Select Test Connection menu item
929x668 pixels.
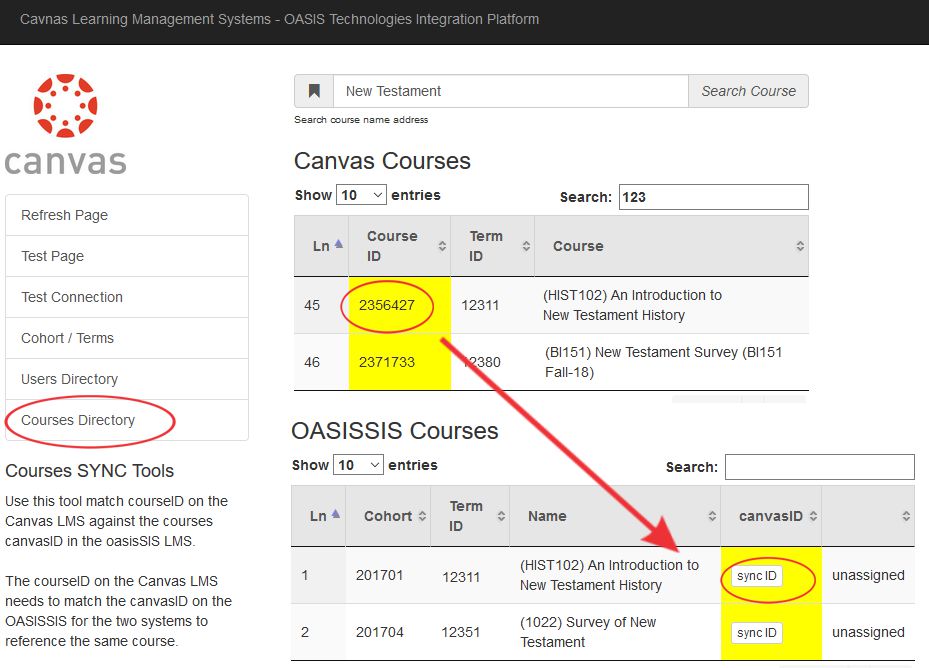click(127, 297)
